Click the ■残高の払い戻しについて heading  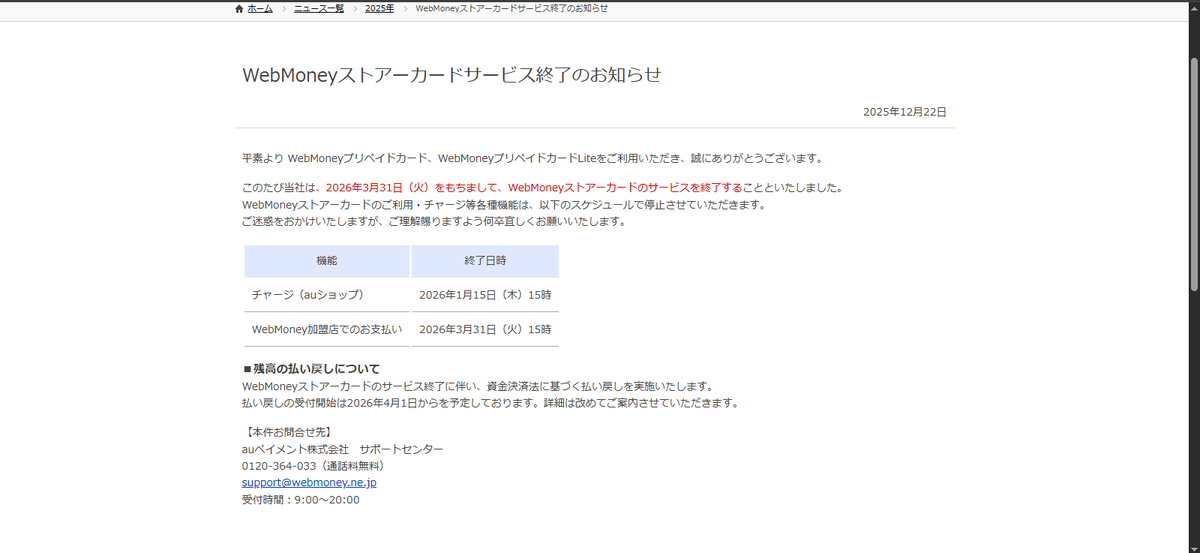(x=311, y=369)
